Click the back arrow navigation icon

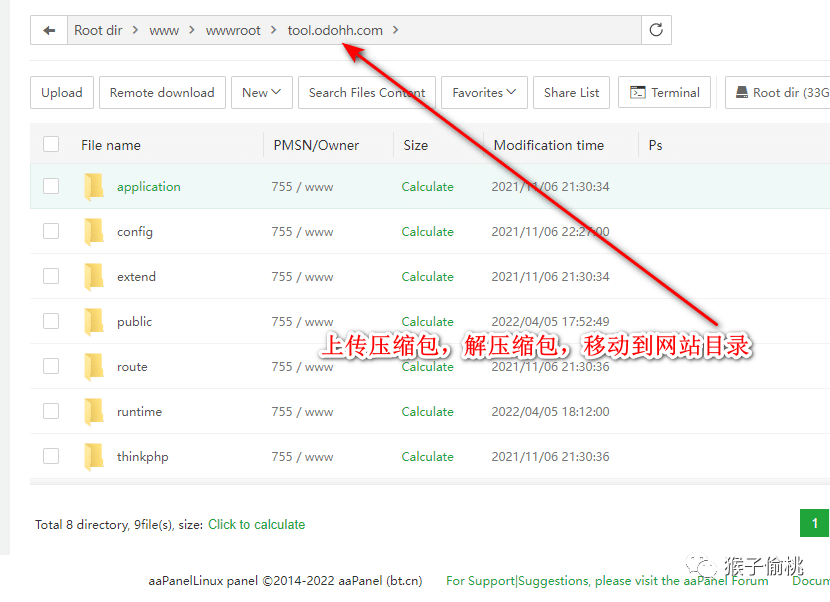click(48, 30)
